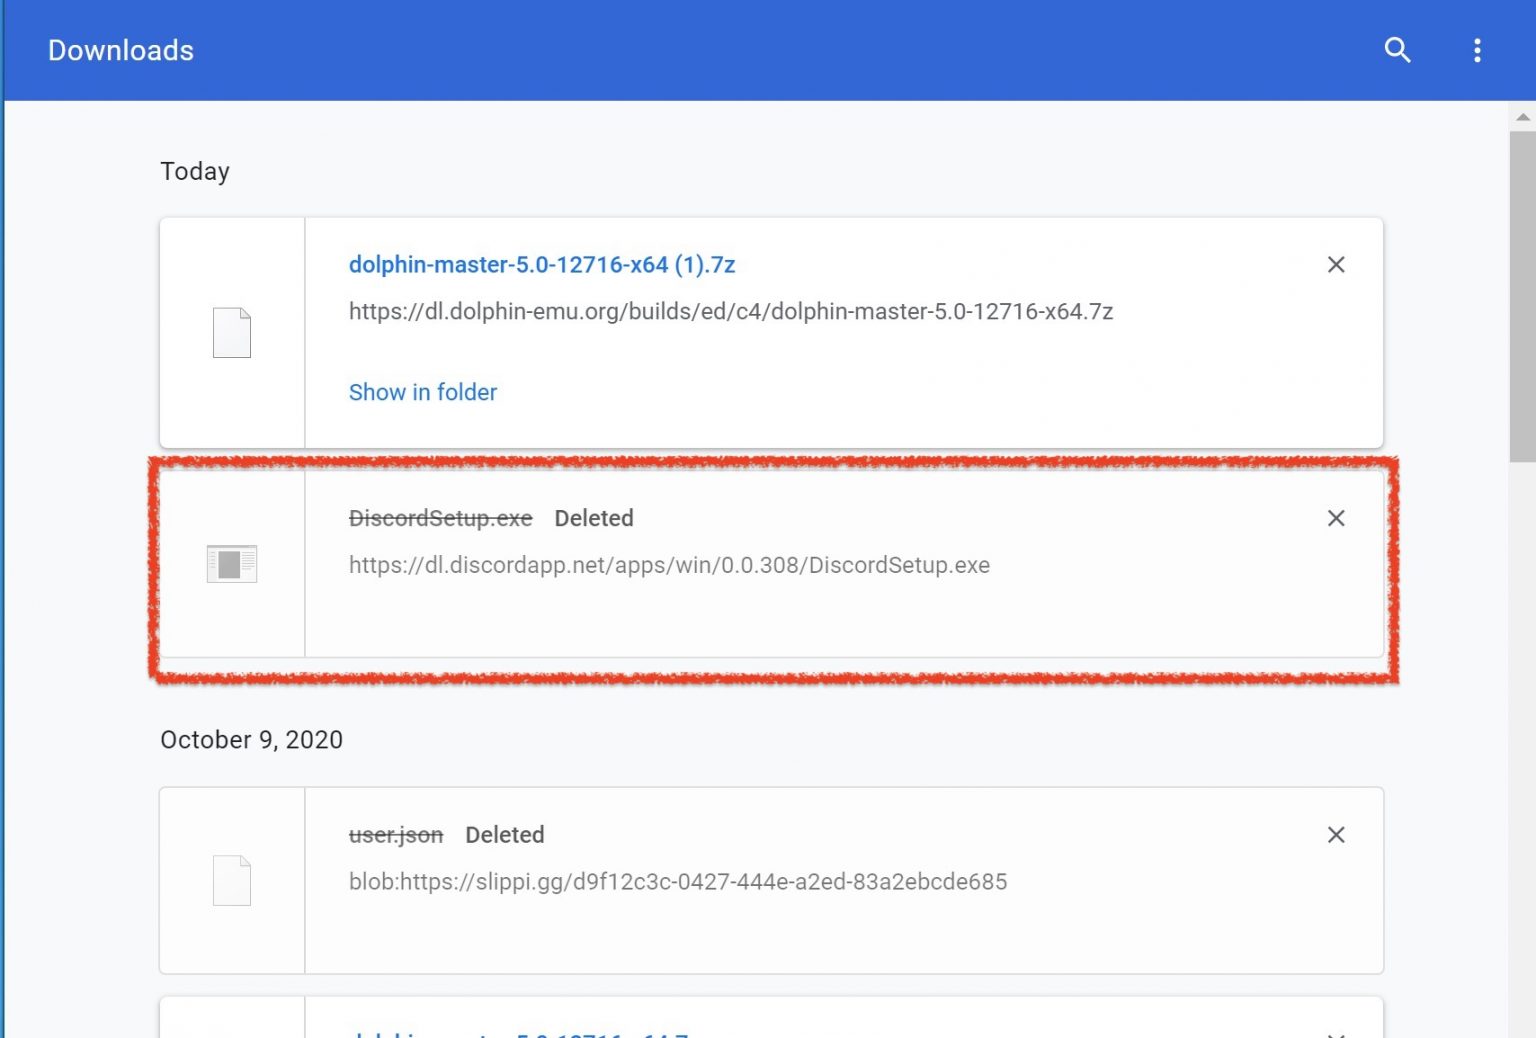Click the dolphin-master (1).7z file icon
This screenshot has height=1038, width=1536.
tap(232, 333)
